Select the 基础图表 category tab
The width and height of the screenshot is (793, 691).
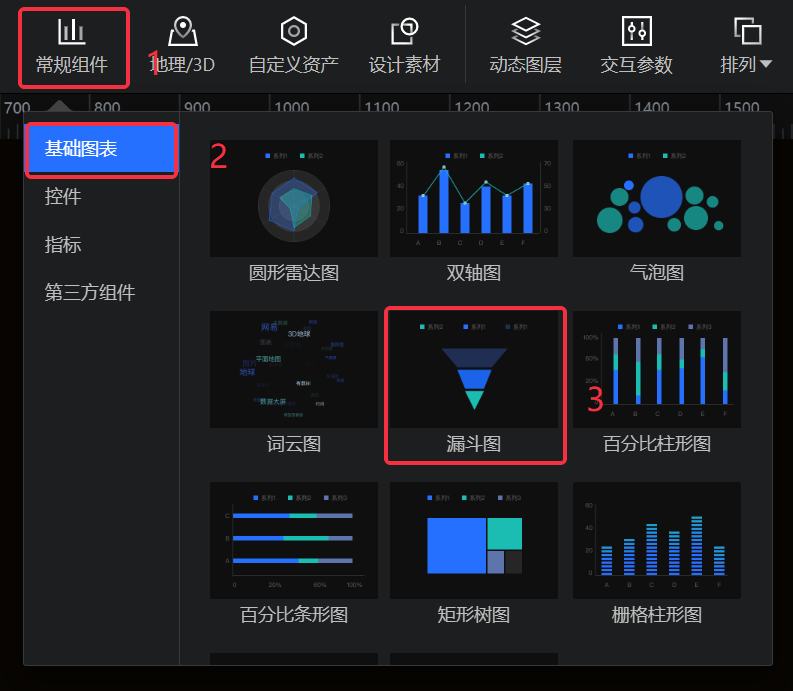coord(102,149)
